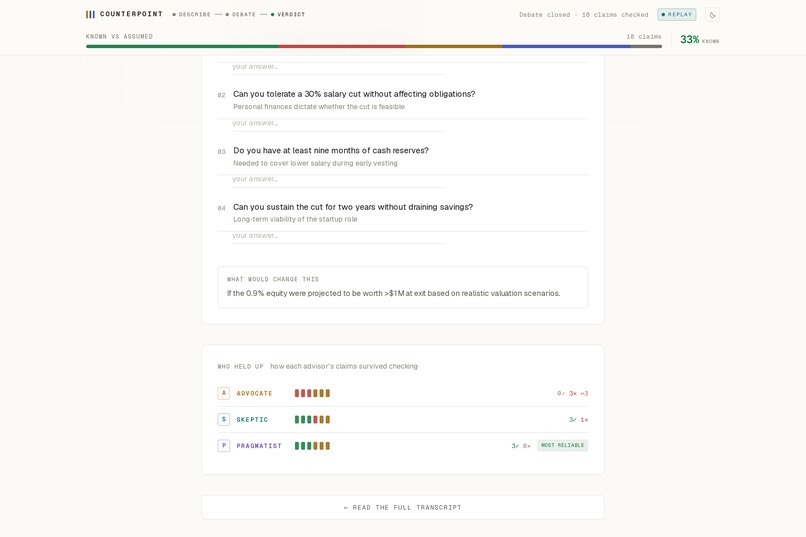Click the olive segment of claims bar
Viewport: 806px width, 537px height.
pyautogui.click(x=454, y=46)
